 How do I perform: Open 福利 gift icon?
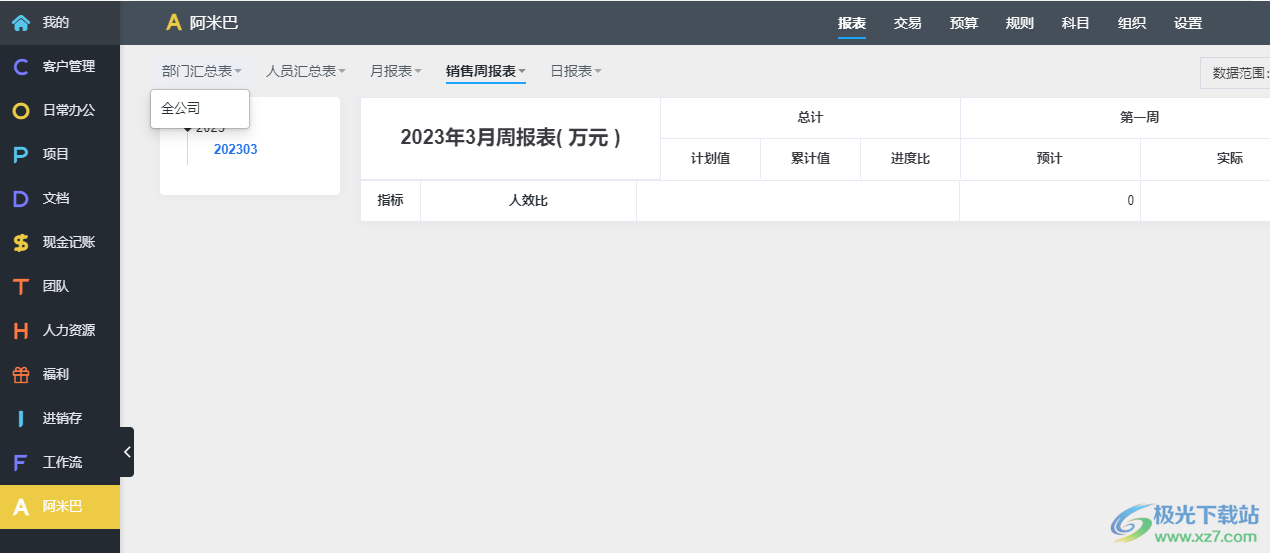pyautogui.click(x=20, y=374)
